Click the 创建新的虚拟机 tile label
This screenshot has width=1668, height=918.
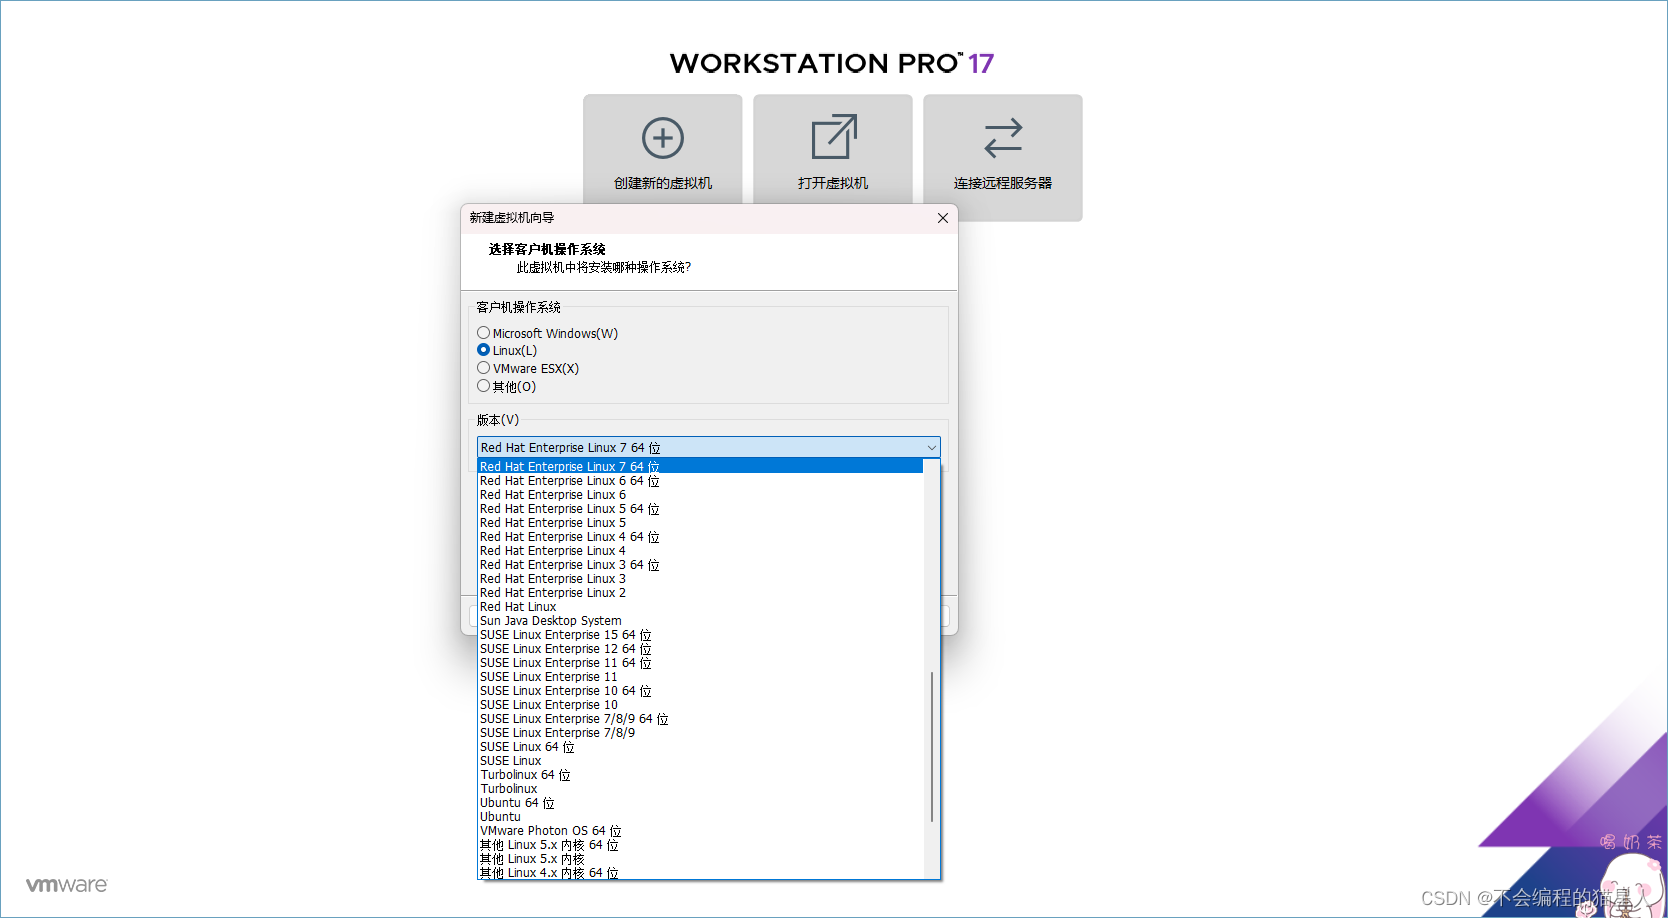tap(663, 183)
